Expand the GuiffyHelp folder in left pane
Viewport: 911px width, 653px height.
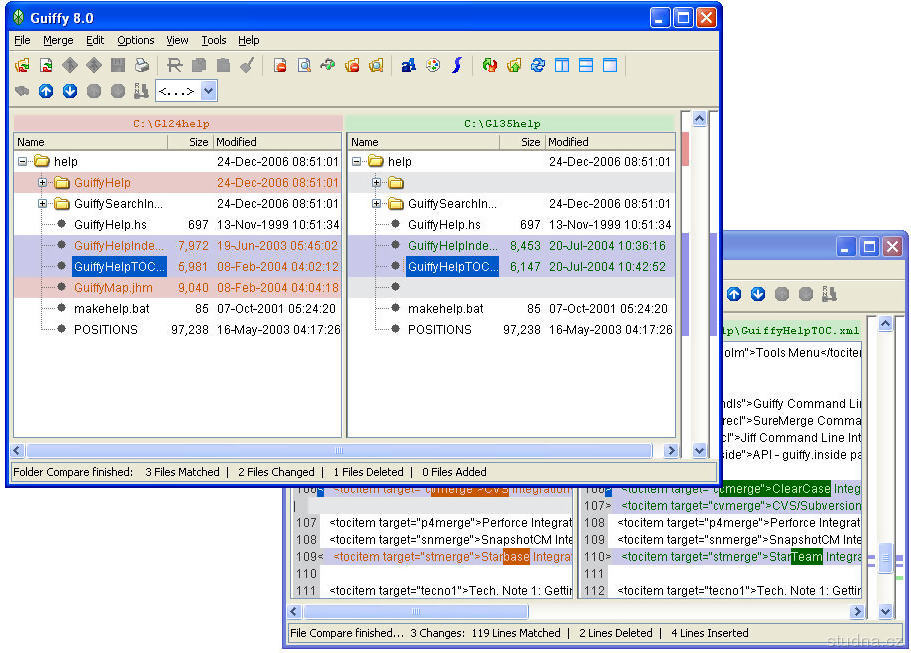[x=43, y=183]
